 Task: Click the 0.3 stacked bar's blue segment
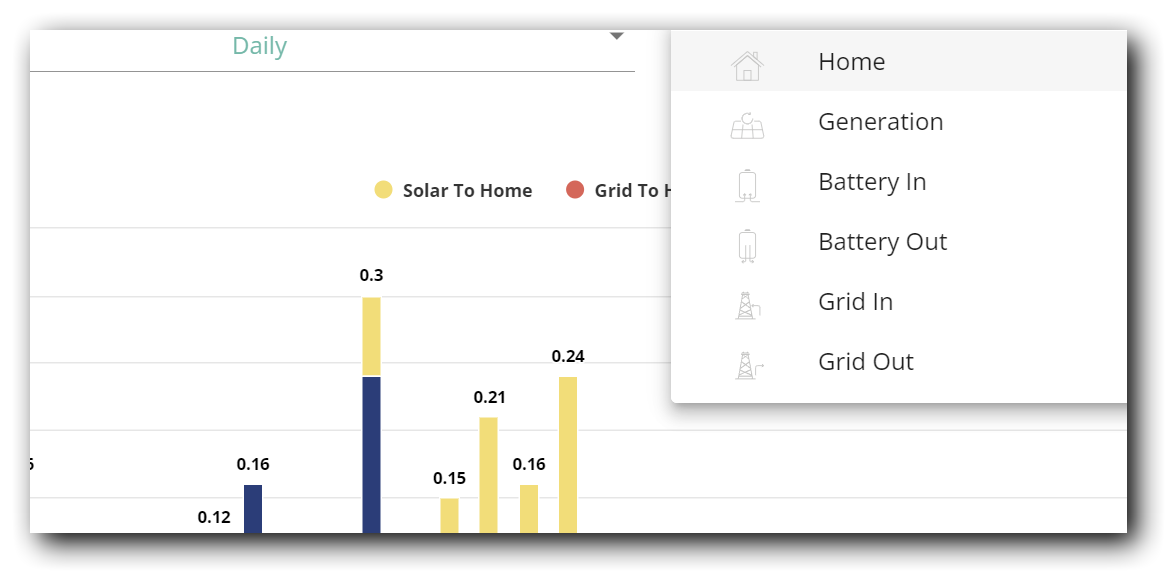click(371, 455)
